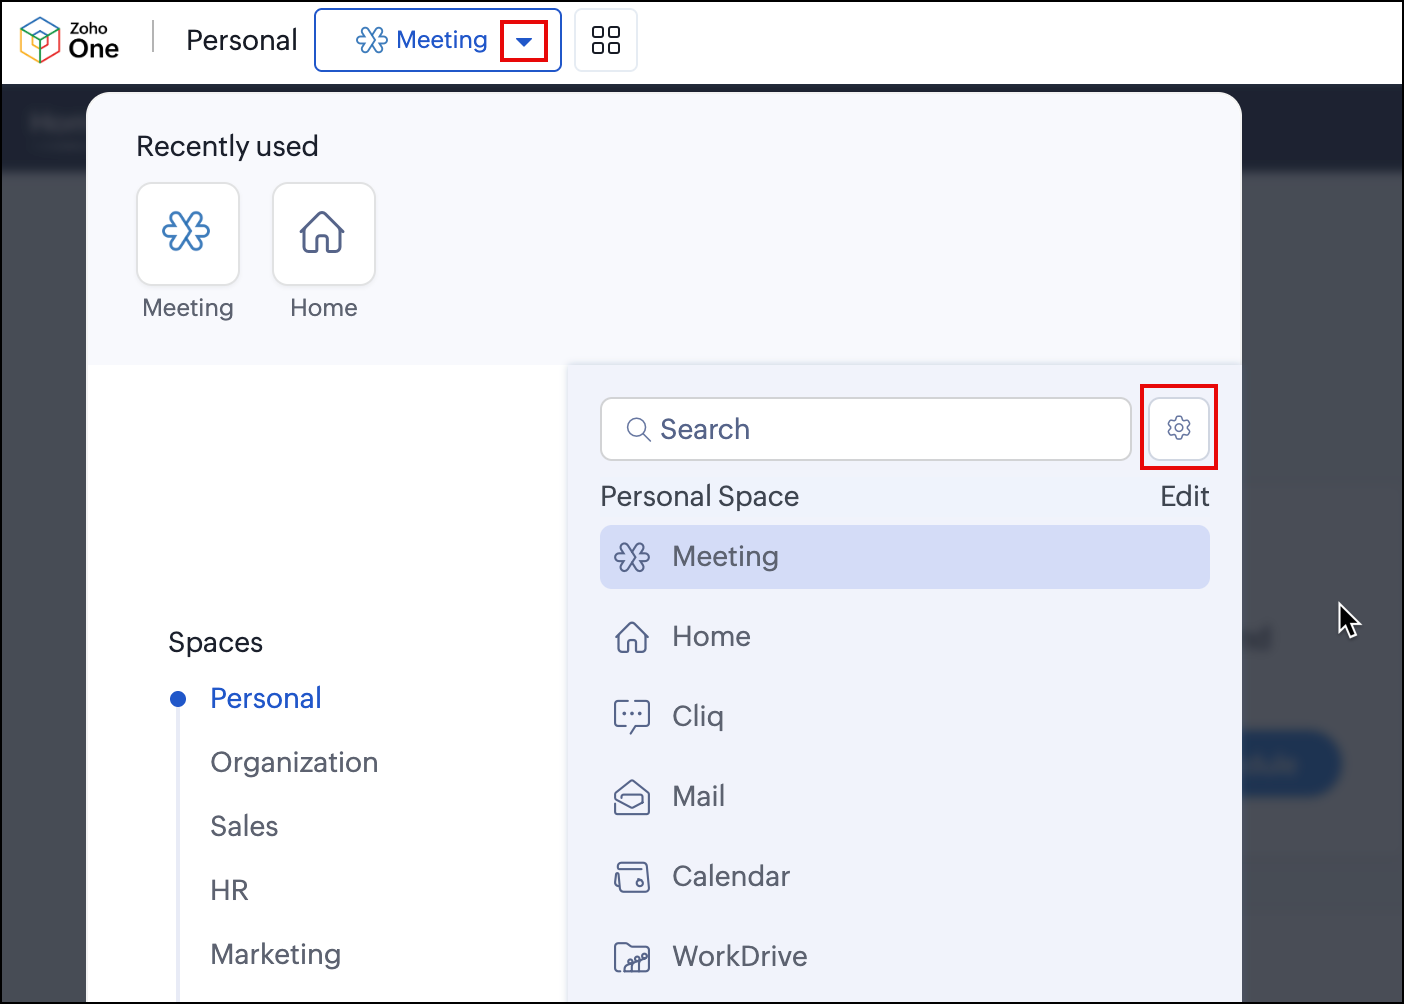Select the HR space
Screen dimensions: 1404x1004
(x=229, y=890)
